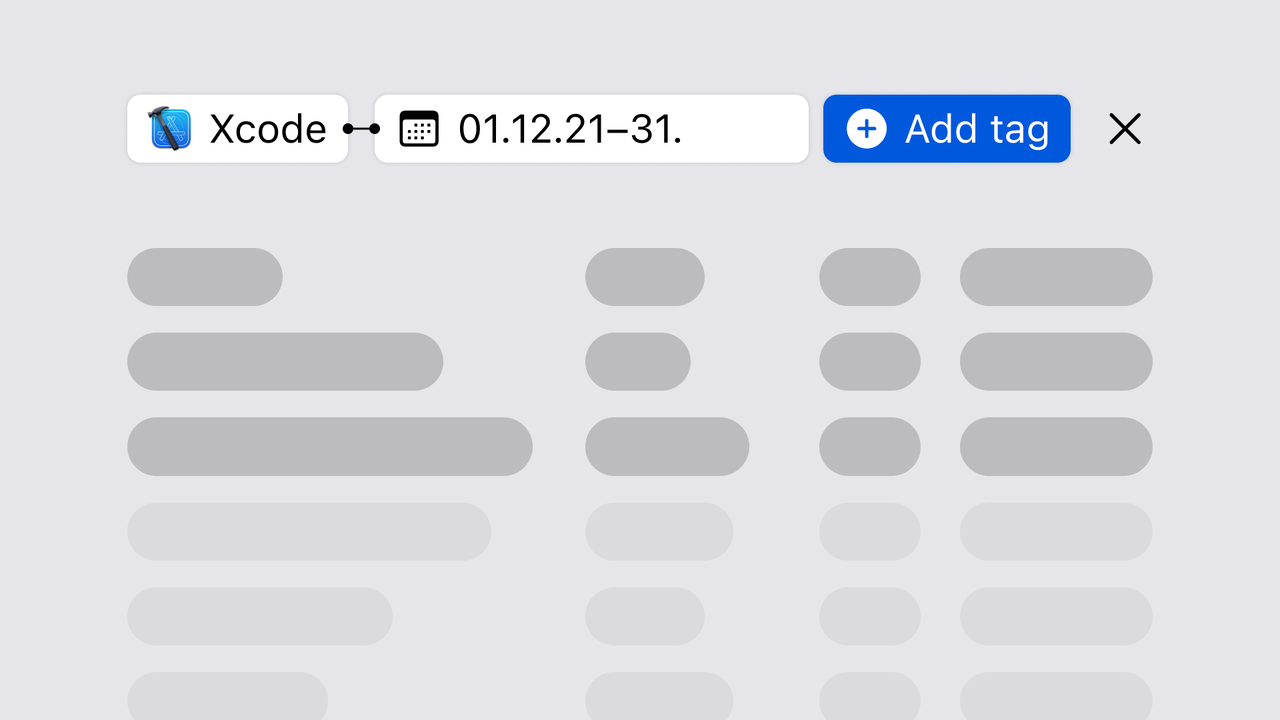Click third-row small dark pill in third column
The image size is (1280, 720).
[870, 446]
